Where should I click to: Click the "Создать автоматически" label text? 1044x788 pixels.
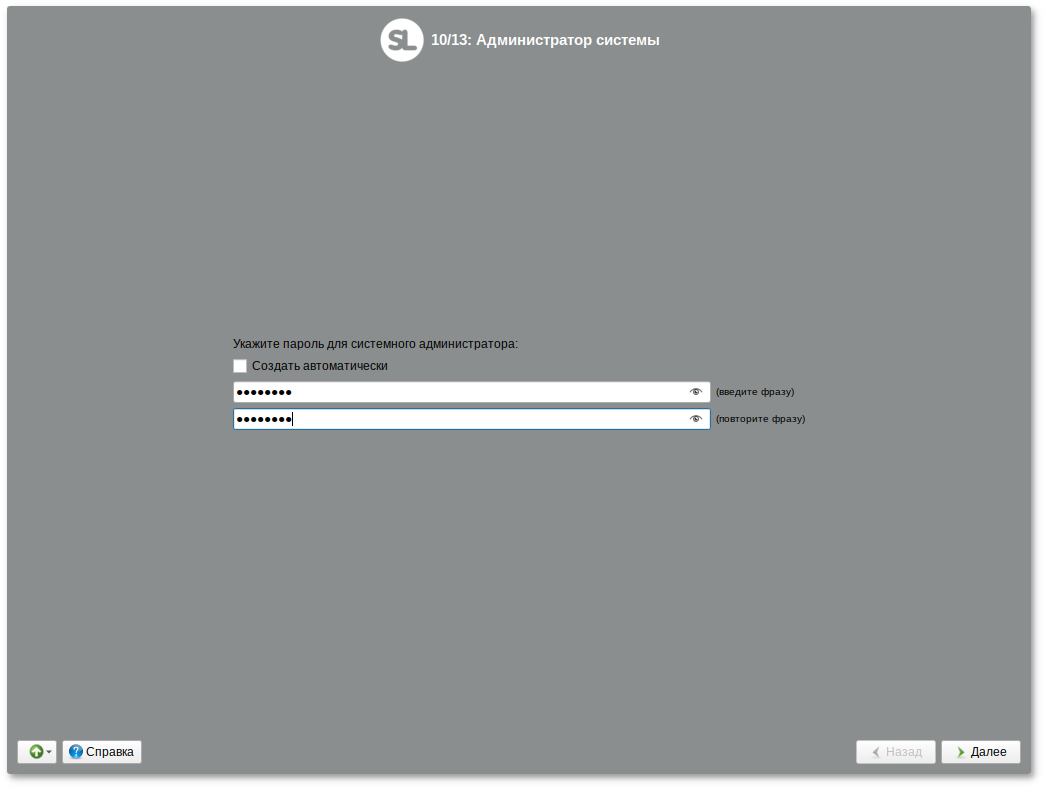point(319,366)
